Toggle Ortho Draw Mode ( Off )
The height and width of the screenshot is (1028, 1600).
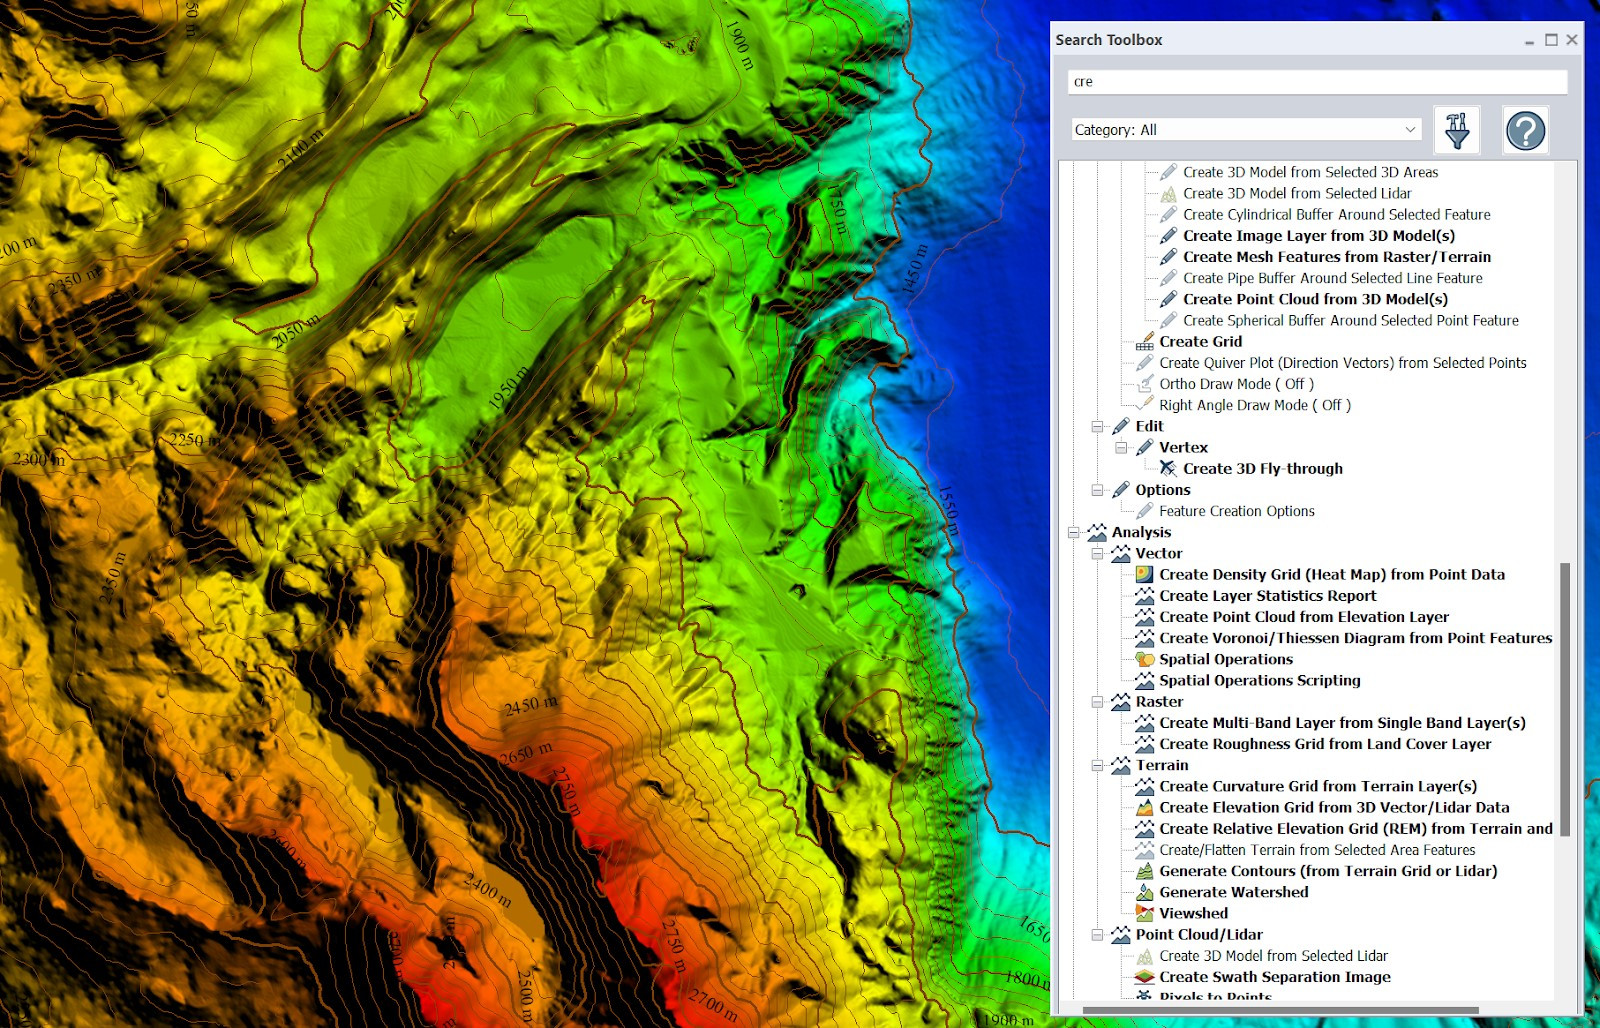click(1236, 384)
